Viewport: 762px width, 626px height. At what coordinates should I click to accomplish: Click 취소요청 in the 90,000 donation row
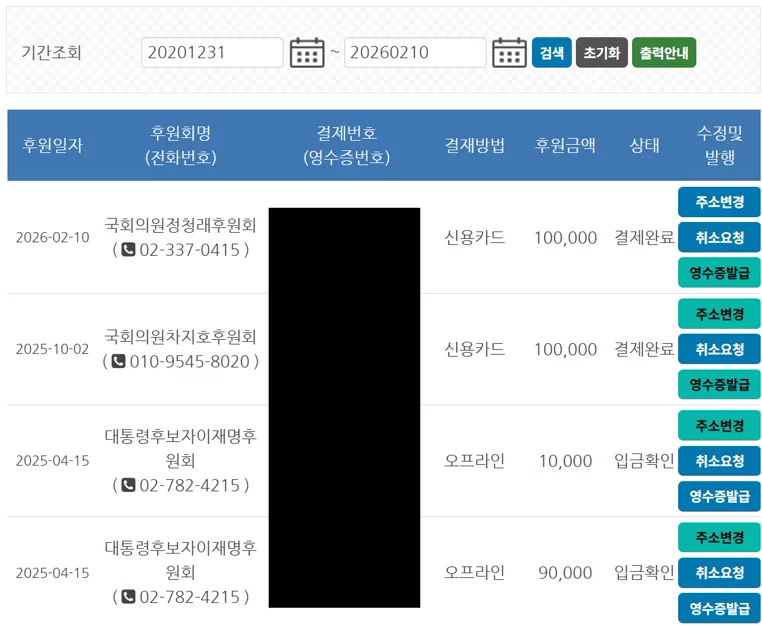(719, 573)
